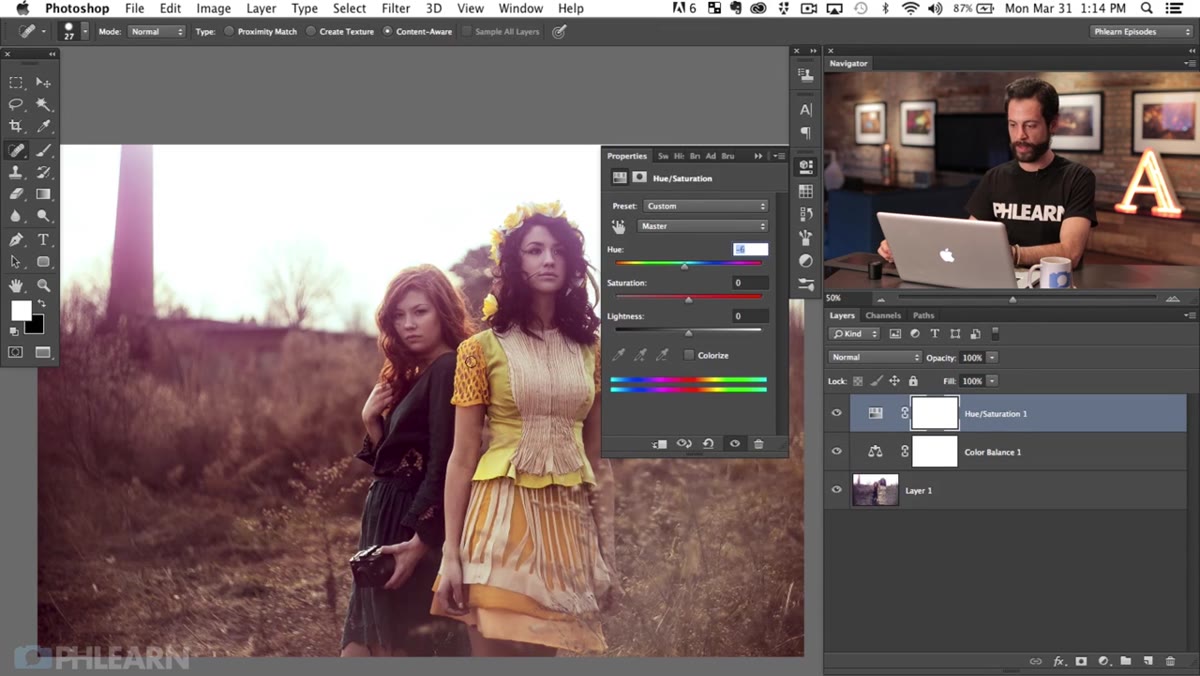Select Content-Aware type option
Screen dimensions: 1200x676
388,31
